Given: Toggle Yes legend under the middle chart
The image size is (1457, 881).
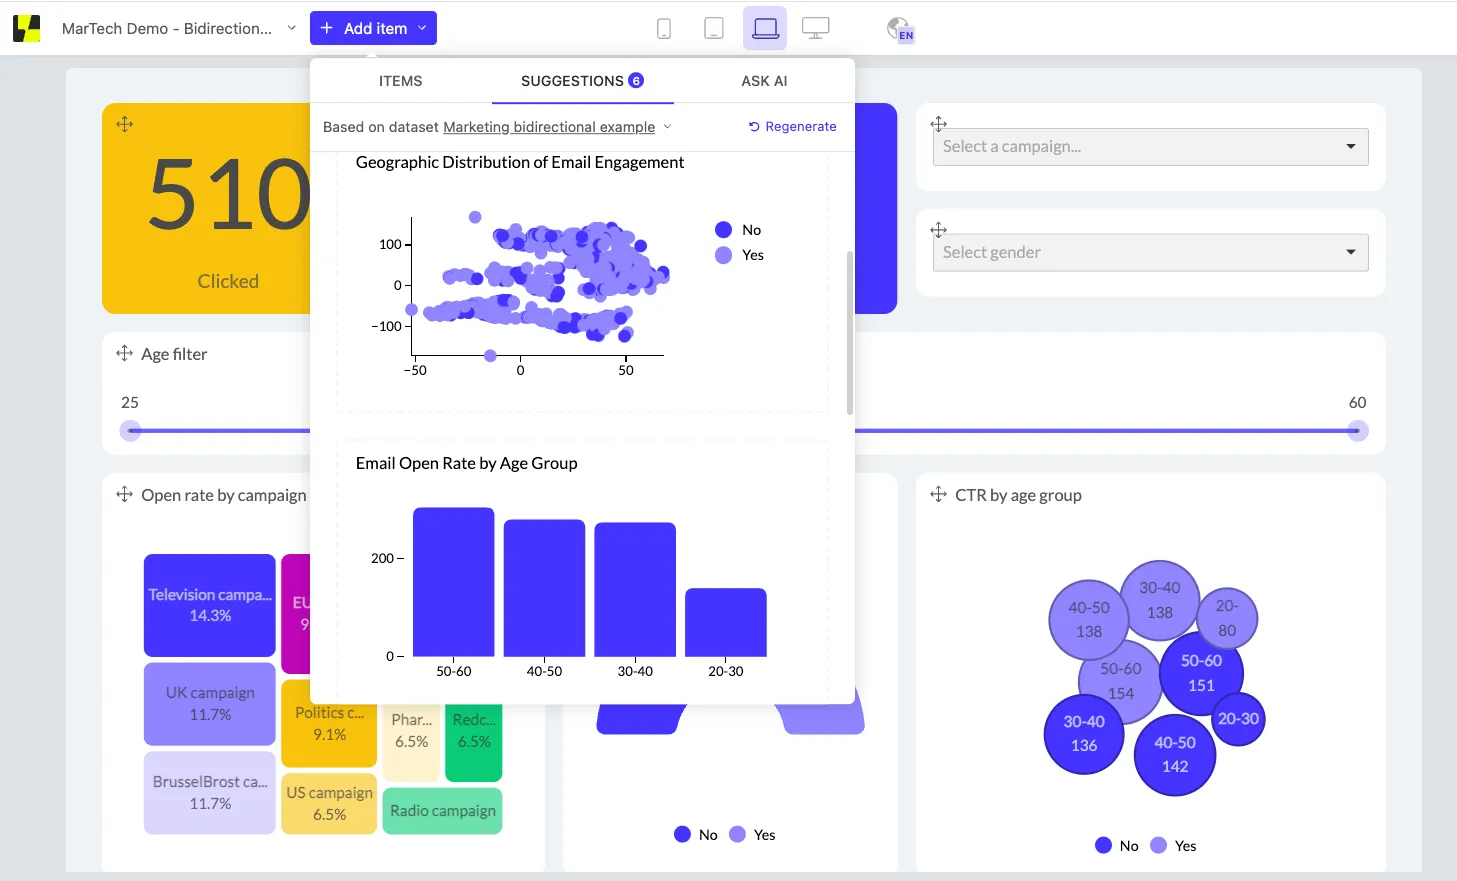Looking at the screenshot, I should click(752, 834).
